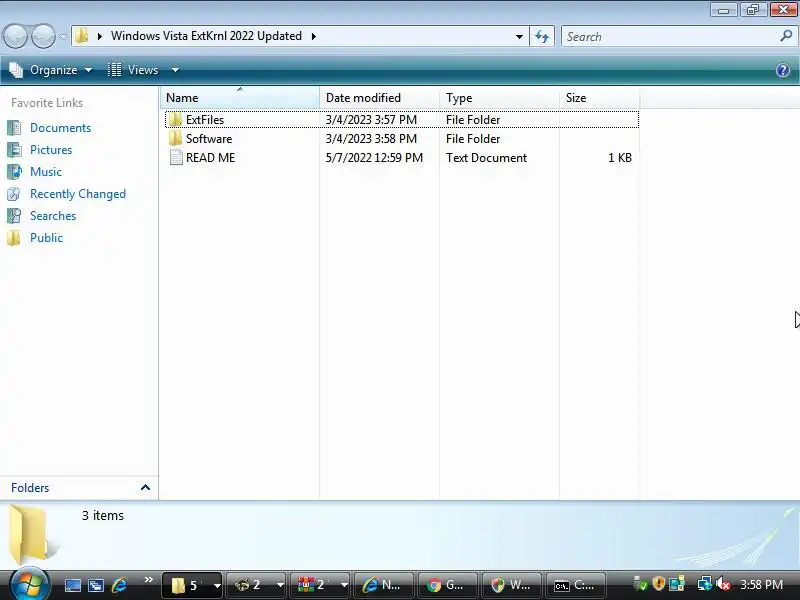Open the WinRAR taskbar group dropdown arrow

(344, 585)
